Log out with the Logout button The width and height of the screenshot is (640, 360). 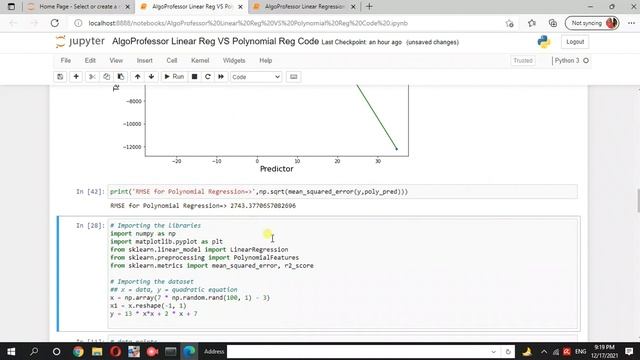pos(575,42)
